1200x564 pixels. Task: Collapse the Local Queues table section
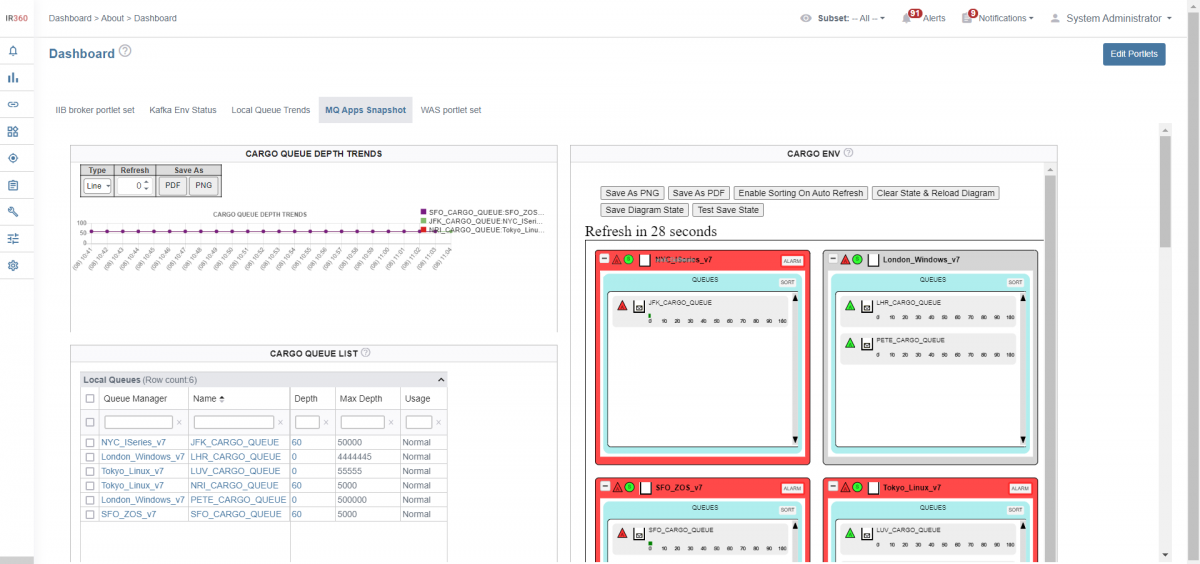coord(441,380)
